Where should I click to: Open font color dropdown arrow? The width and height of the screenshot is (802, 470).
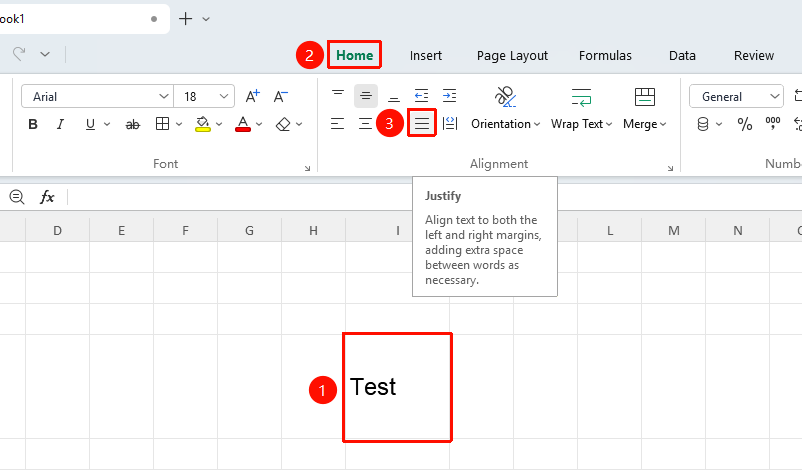click(259, 124)
